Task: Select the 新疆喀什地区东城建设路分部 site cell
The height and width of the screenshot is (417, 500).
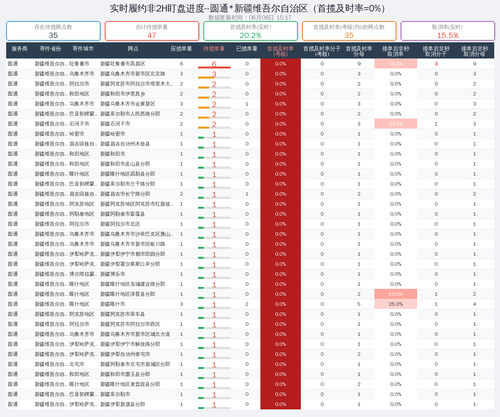Action: 133,284
